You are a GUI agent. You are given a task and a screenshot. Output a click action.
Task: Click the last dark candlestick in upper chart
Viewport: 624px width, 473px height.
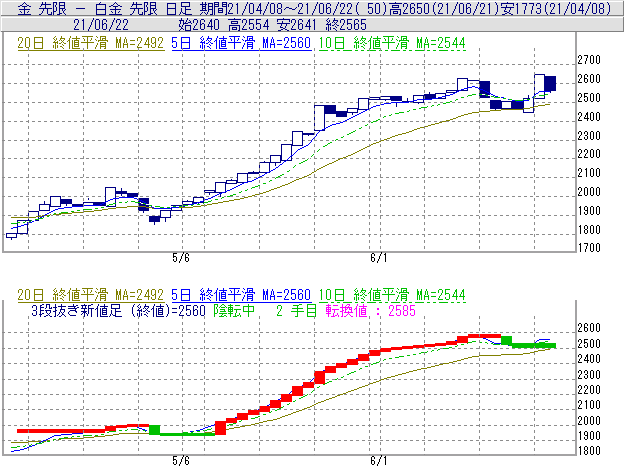(550, 83)
